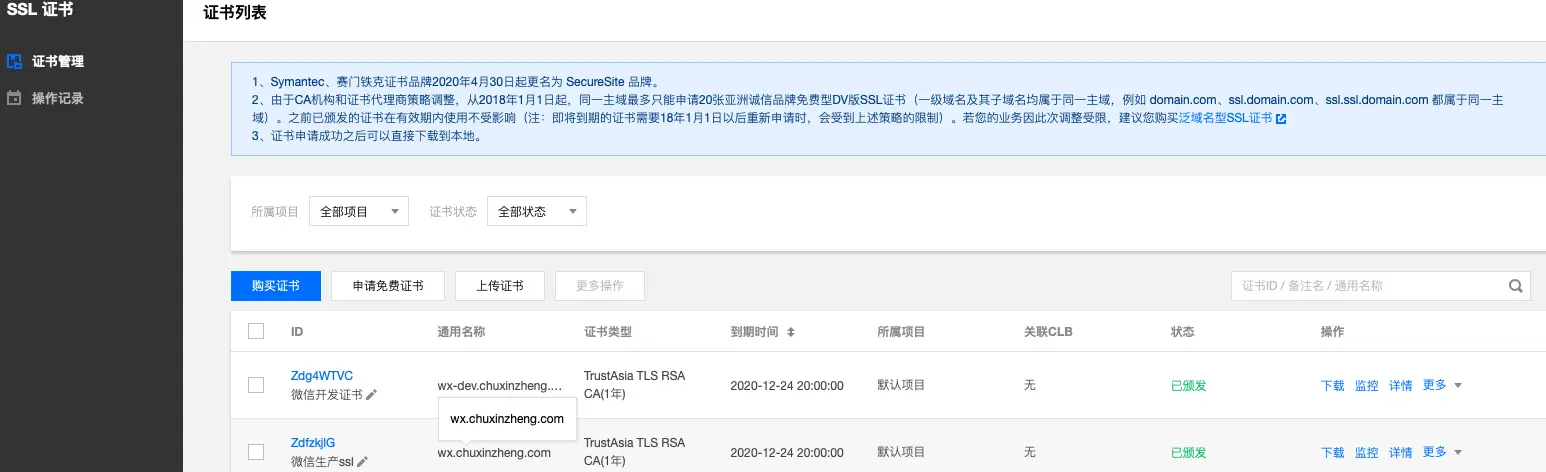The width and height of the screenshot is (1546, 472).
Task: Click the 购买证书 button
Action: tap(276, 286)
